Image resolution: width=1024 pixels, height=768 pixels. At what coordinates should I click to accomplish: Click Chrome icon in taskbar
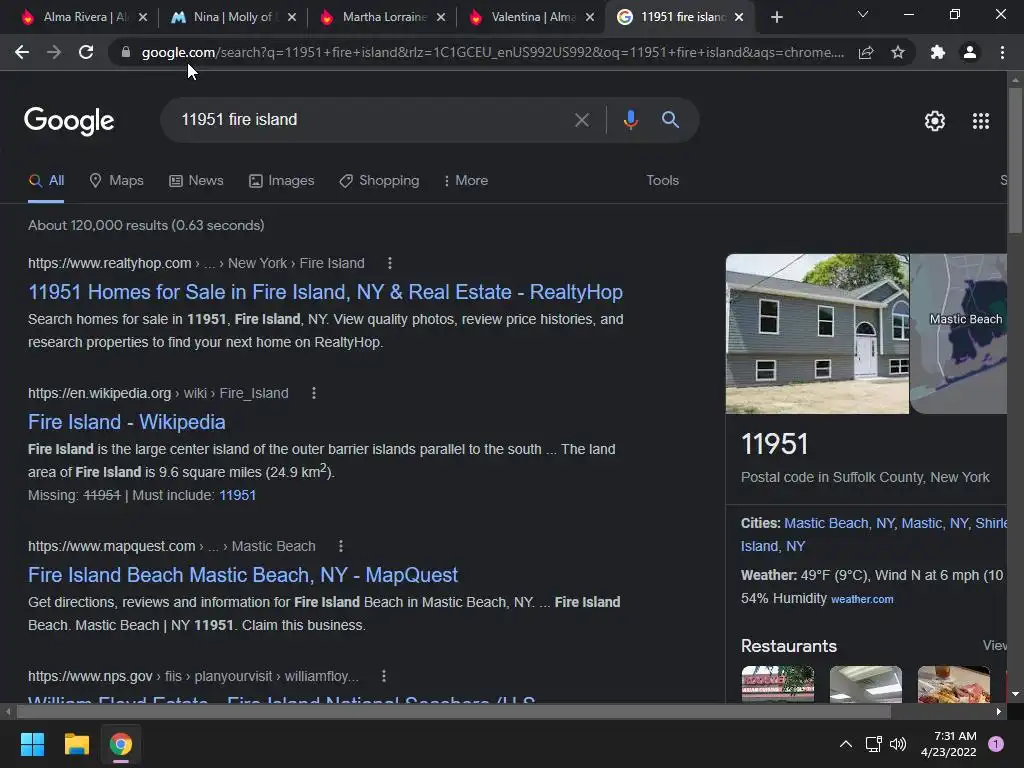(x=121, y=744)
